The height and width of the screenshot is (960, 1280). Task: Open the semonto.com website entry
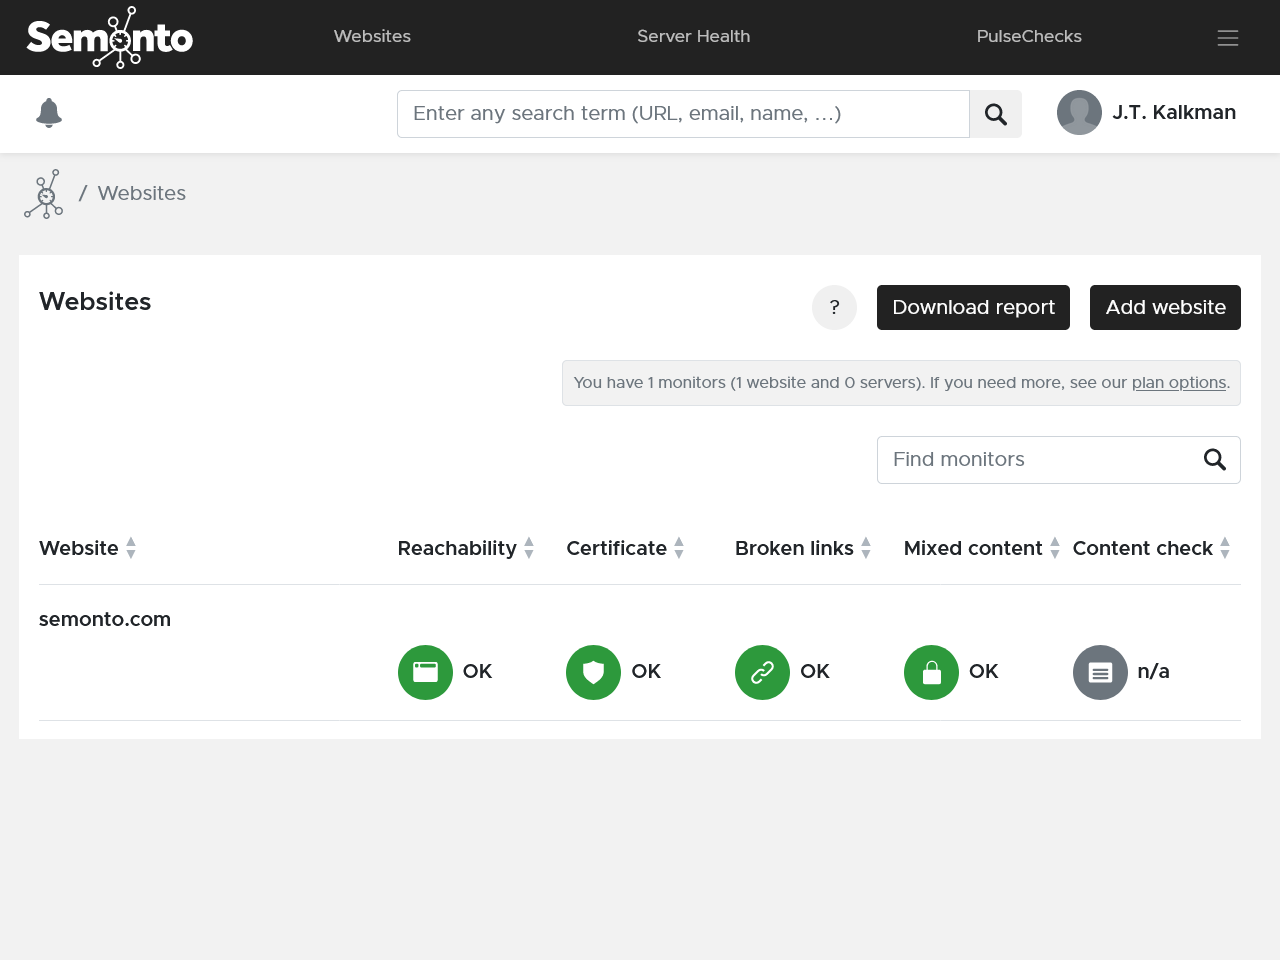point(105,619)
